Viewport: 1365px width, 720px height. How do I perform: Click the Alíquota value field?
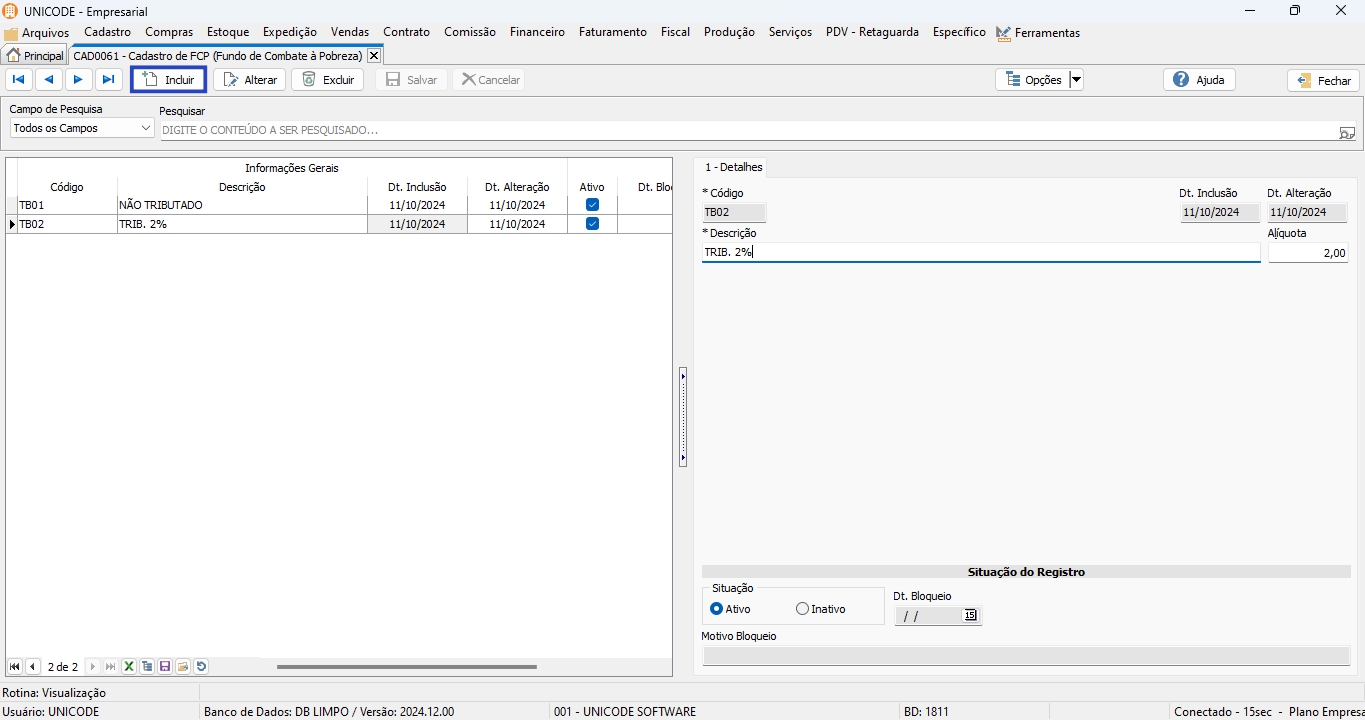(x=1308, y=253)
